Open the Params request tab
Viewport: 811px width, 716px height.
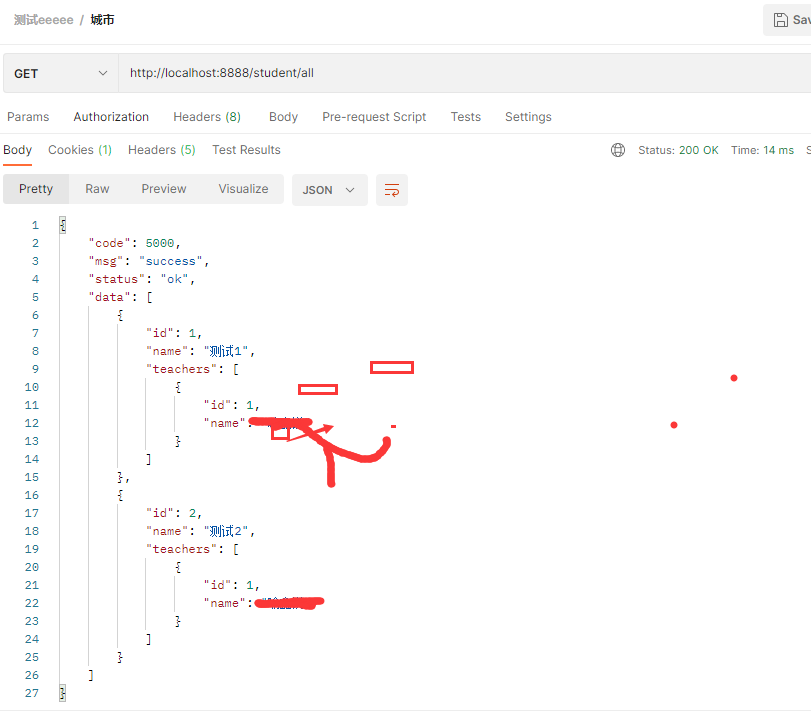28,117
